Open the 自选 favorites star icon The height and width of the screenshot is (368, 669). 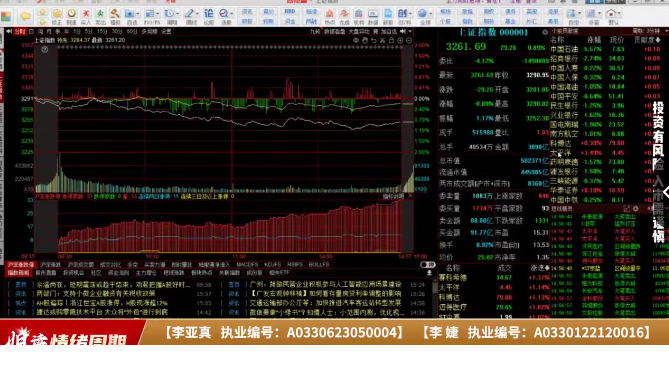point(129,14)
